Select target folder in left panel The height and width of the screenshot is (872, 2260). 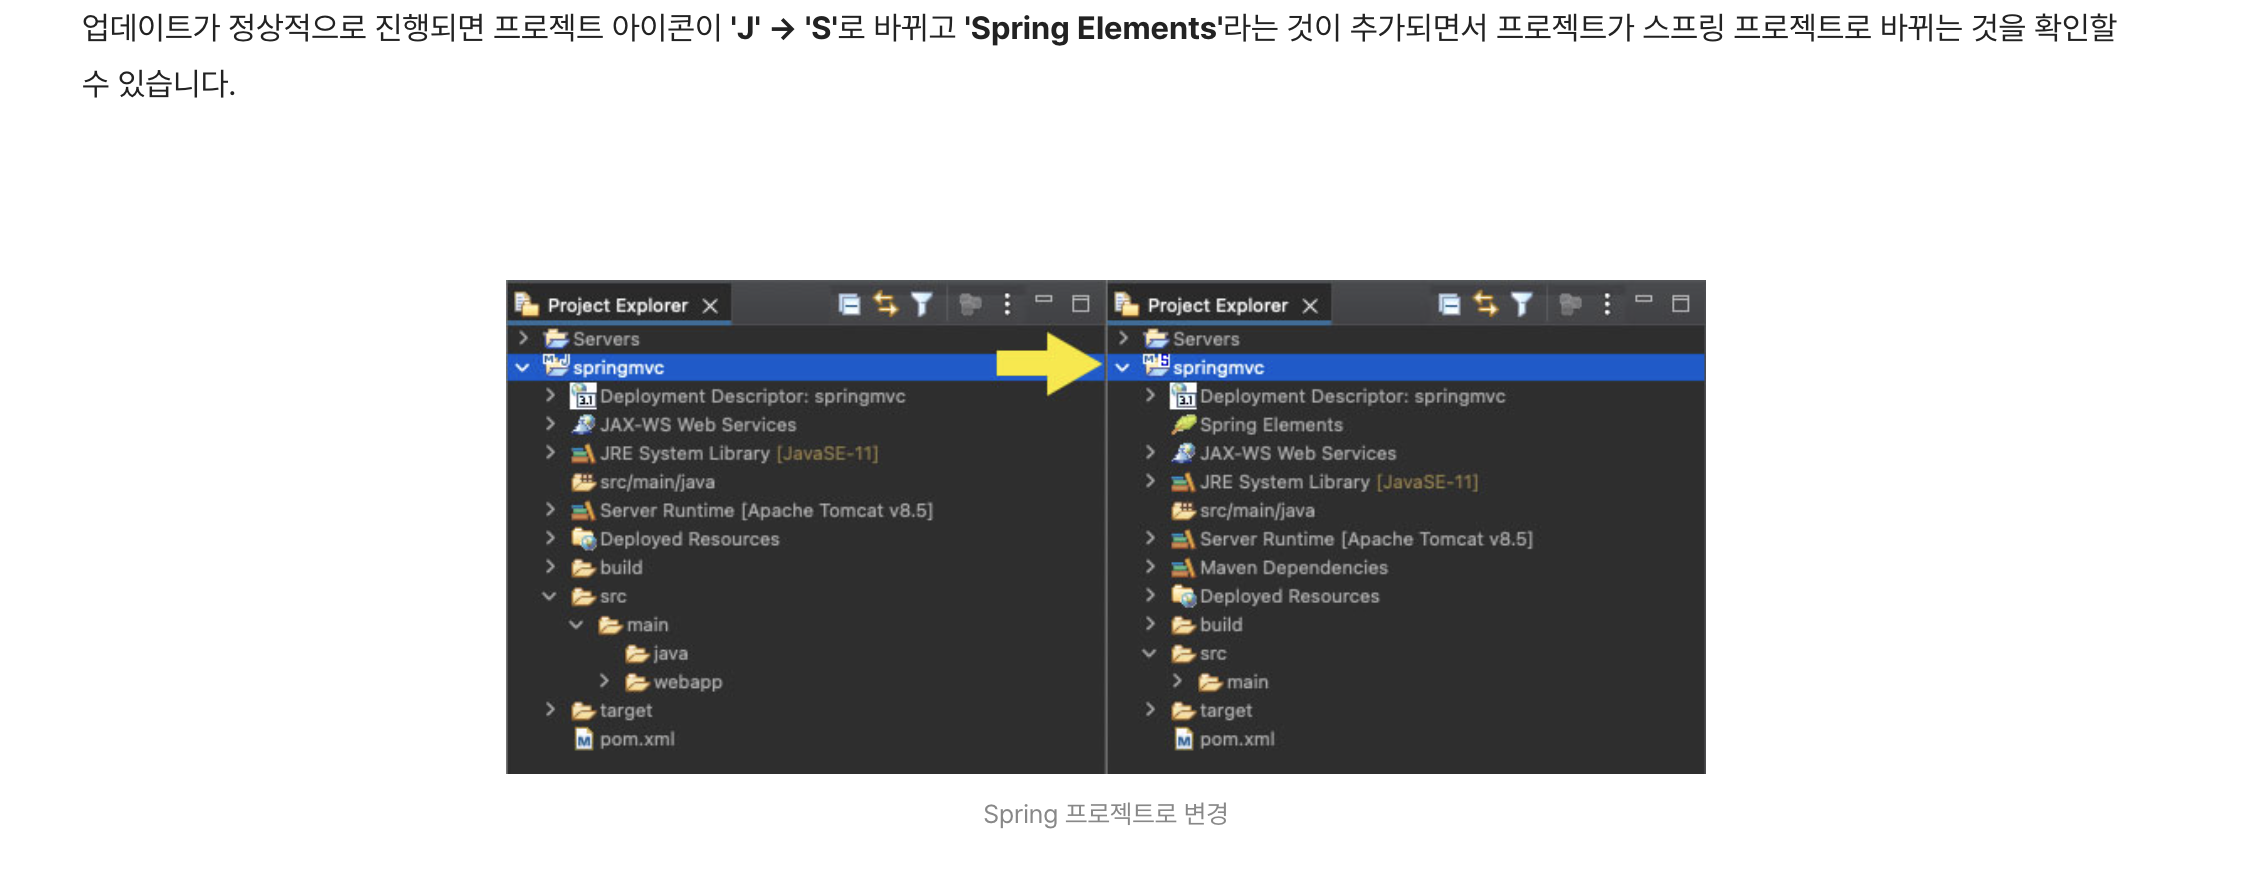tap(626, 711)
